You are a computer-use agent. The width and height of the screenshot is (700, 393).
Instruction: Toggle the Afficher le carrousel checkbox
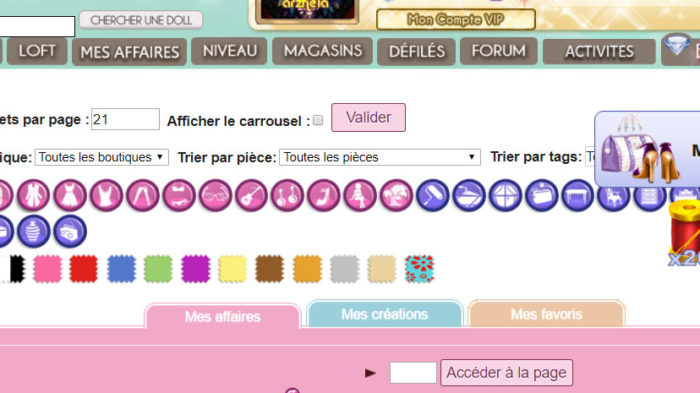tap(318, 120)
